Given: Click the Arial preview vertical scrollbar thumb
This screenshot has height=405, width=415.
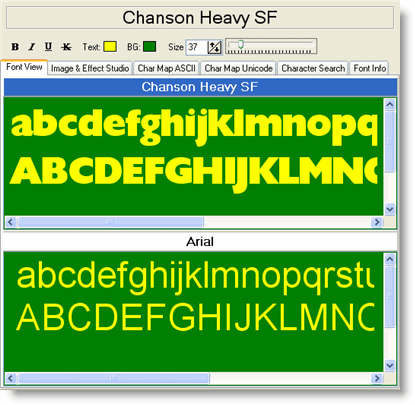Looking at the screenshot, I should pos(390,297).
